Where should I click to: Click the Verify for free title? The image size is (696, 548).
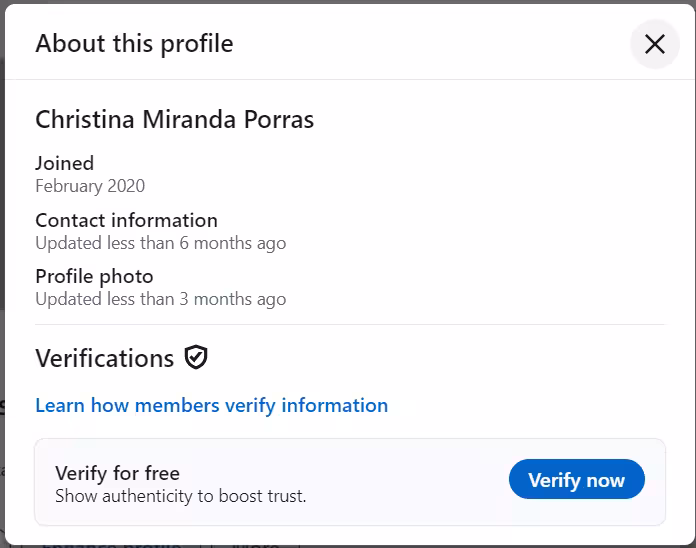tap(117, 473)
